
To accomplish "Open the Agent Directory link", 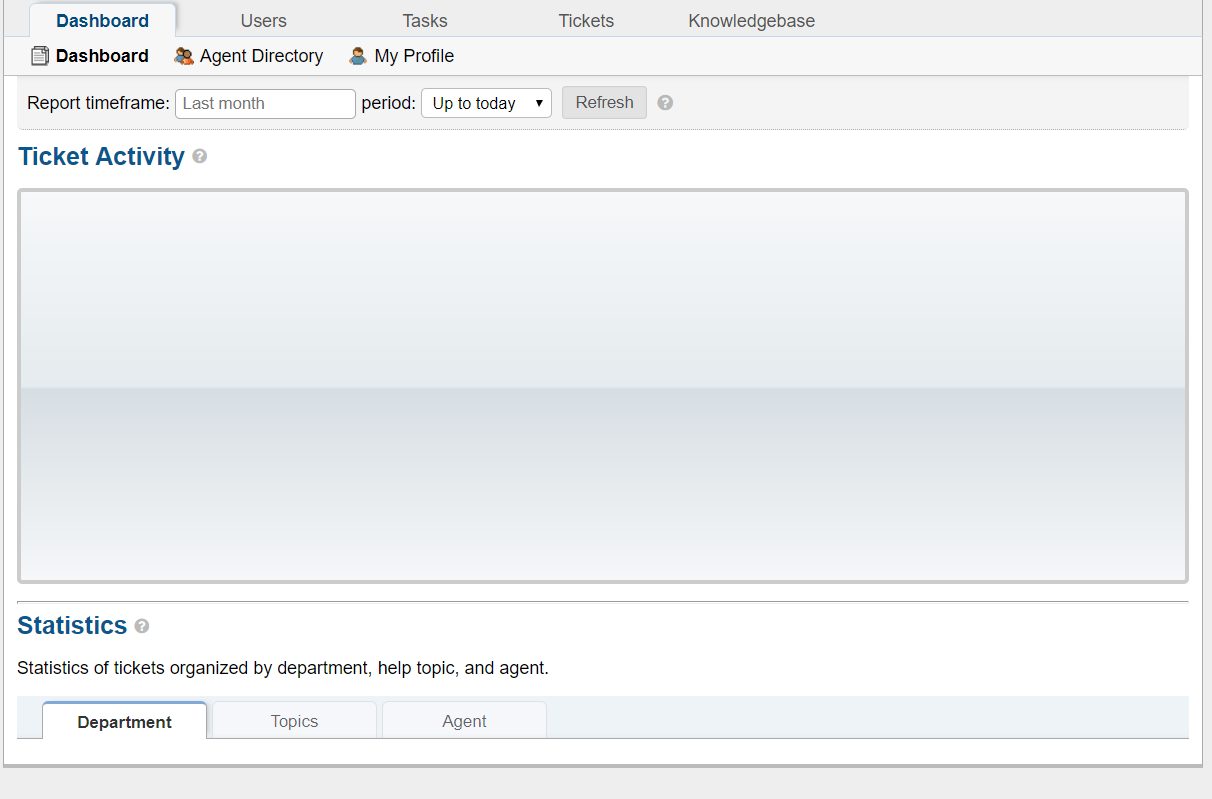I will pyautogui.click(x=261, y=56).
